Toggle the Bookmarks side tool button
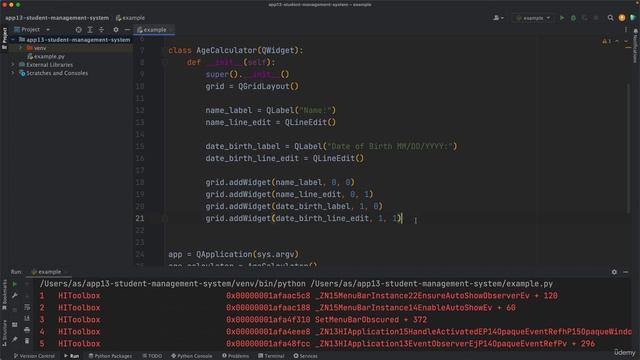Screen dimensions: 640x360 pyautogui.click(x=4, y=295)
